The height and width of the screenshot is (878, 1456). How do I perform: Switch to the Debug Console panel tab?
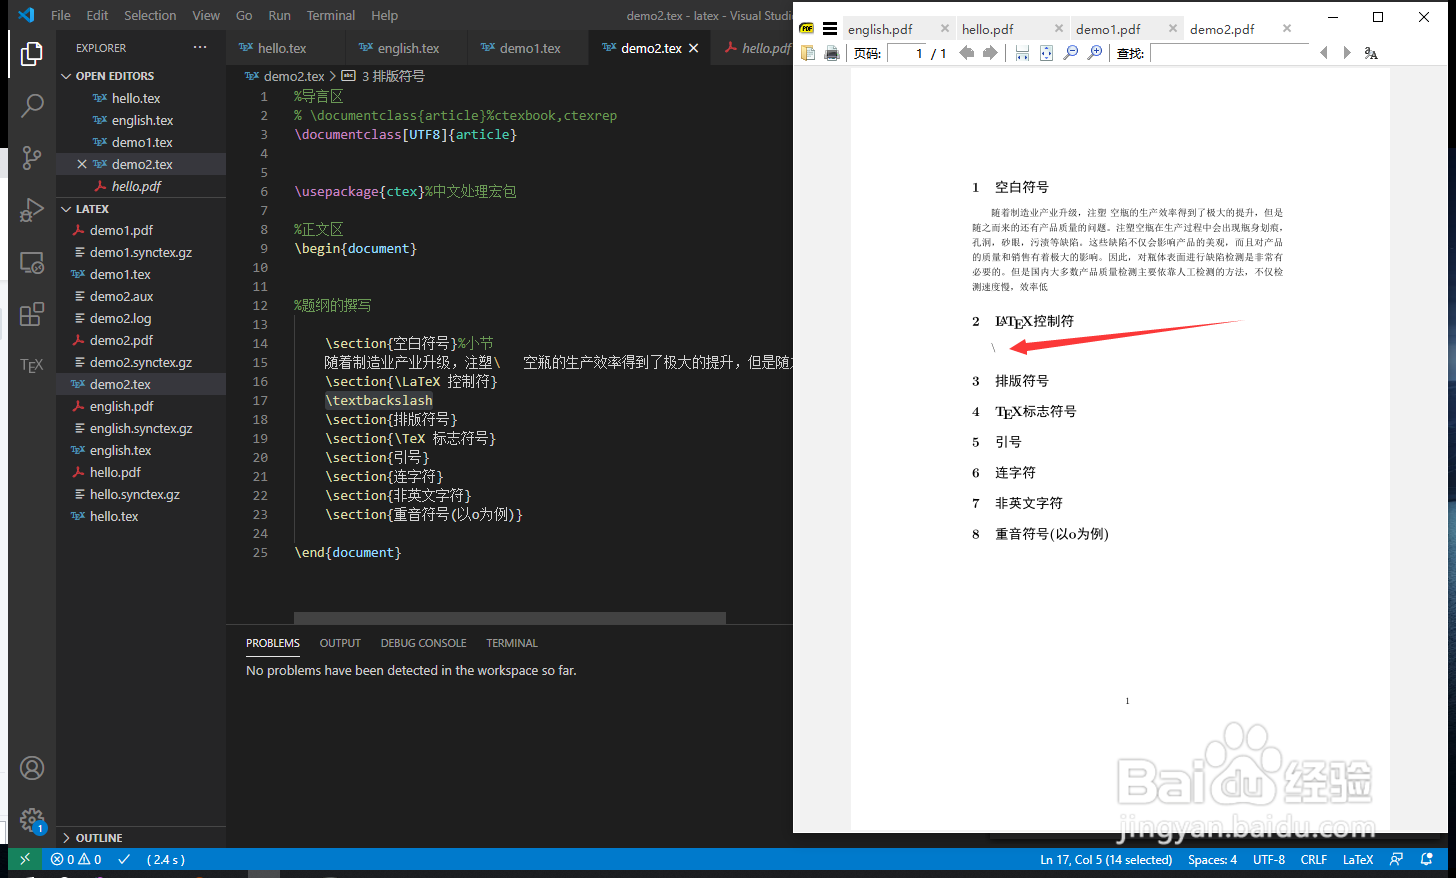(x=423, y=643)
